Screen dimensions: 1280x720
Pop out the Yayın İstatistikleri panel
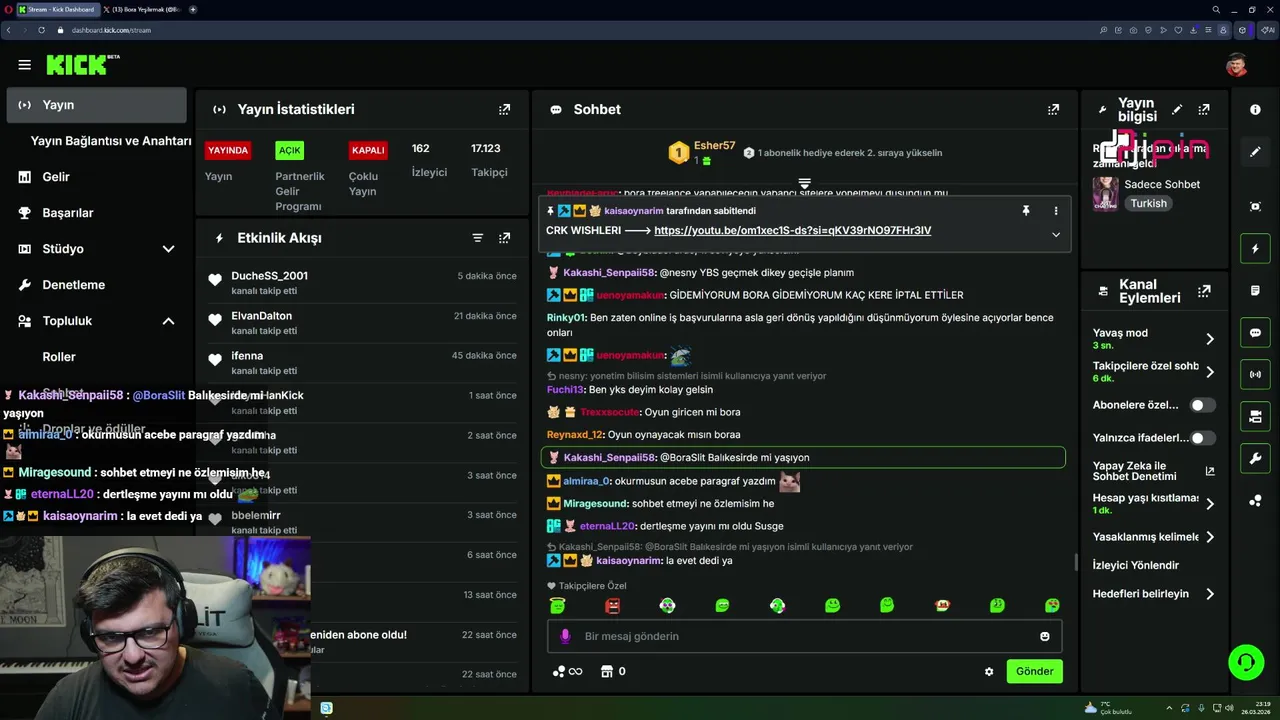tap(504, 109)
